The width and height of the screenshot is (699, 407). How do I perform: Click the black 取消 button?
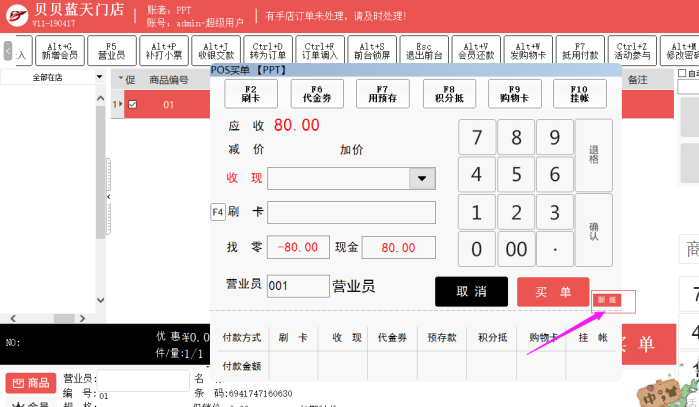pyautogui.click(x=471, y=292)
